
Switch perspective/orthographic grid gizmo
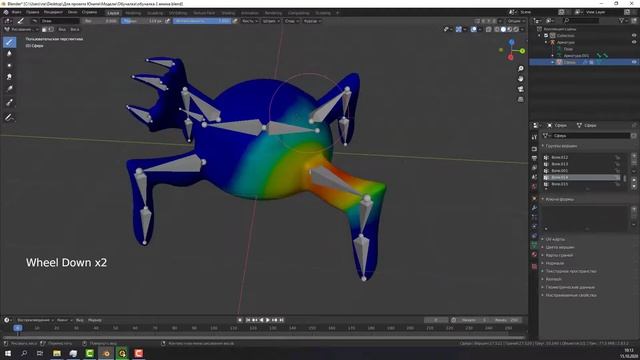[521, 99]
